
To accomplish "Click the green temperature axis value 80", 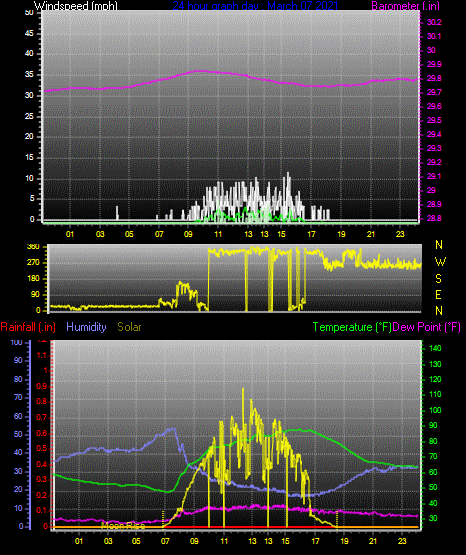I will (433, 441).
